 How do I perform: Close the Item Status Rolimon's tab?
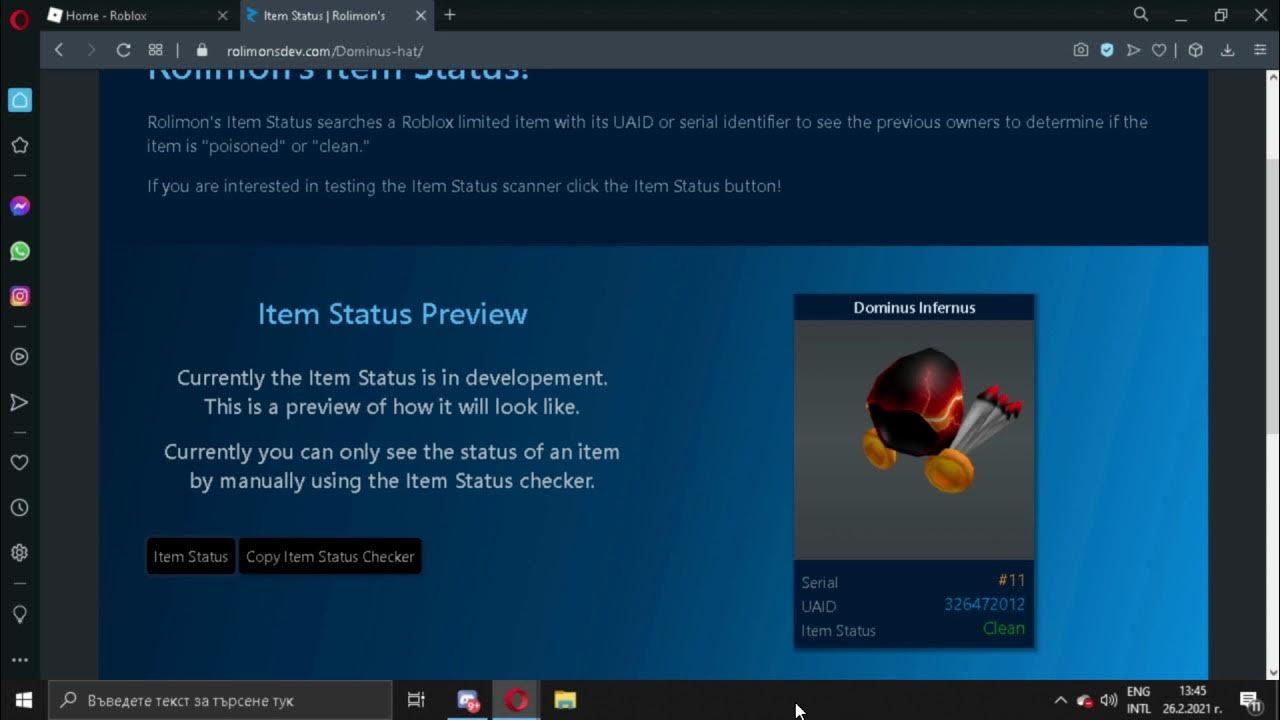(x=421, y=15)
